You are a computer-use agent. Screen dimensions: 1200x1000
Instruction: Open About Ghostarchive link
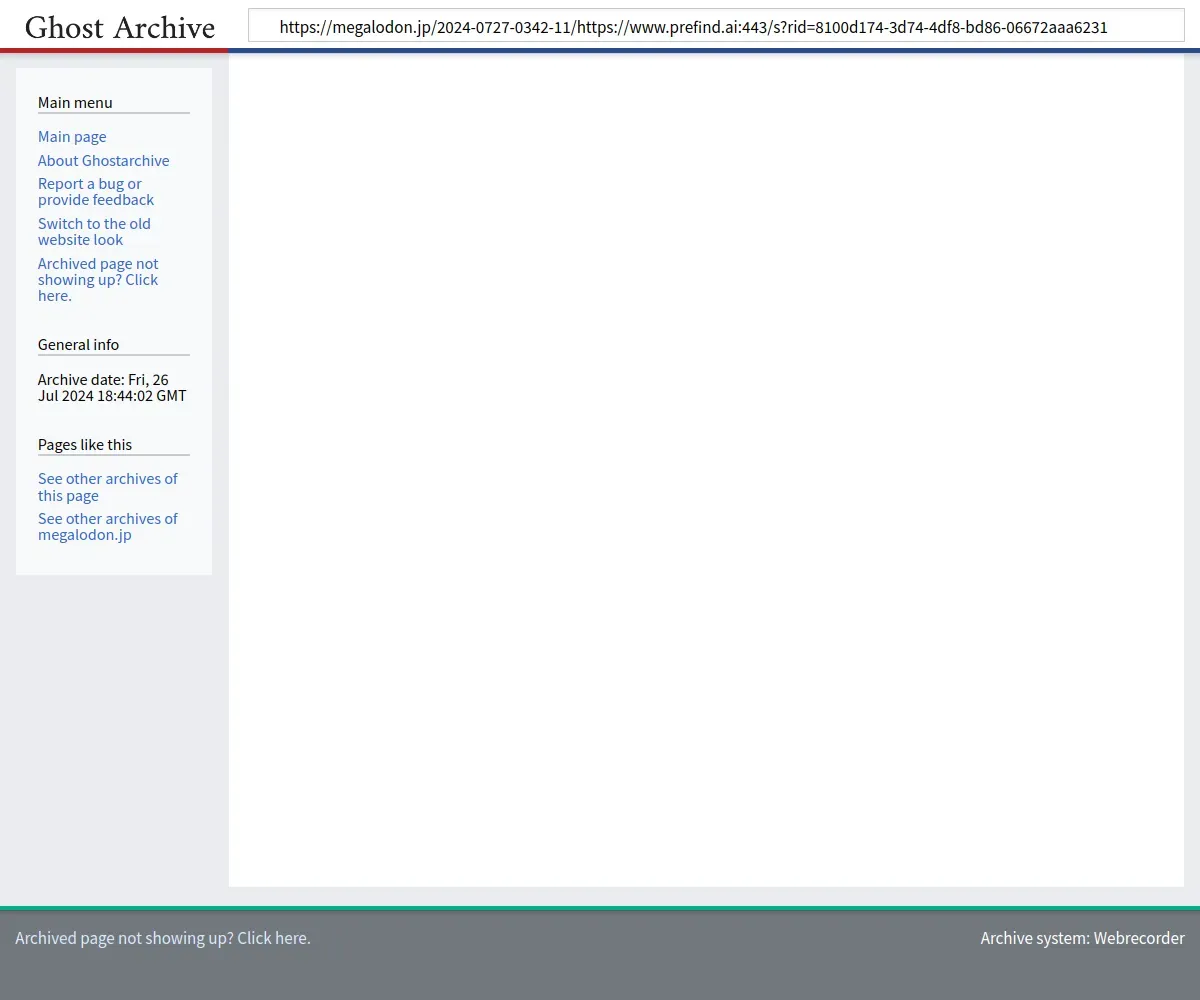pyautogui.click(x=104, y=161)
